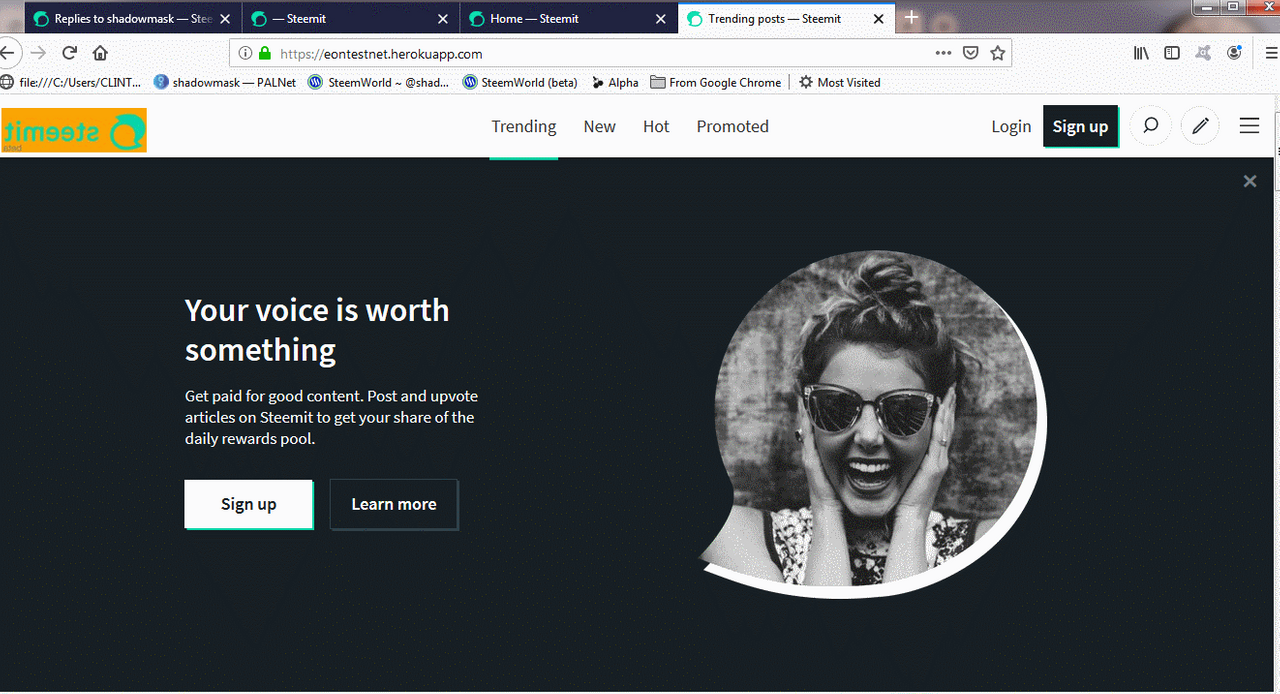The image size is (1280, 694).
Task: Open the Alpha bookmark
Action: tap(615, 82)
